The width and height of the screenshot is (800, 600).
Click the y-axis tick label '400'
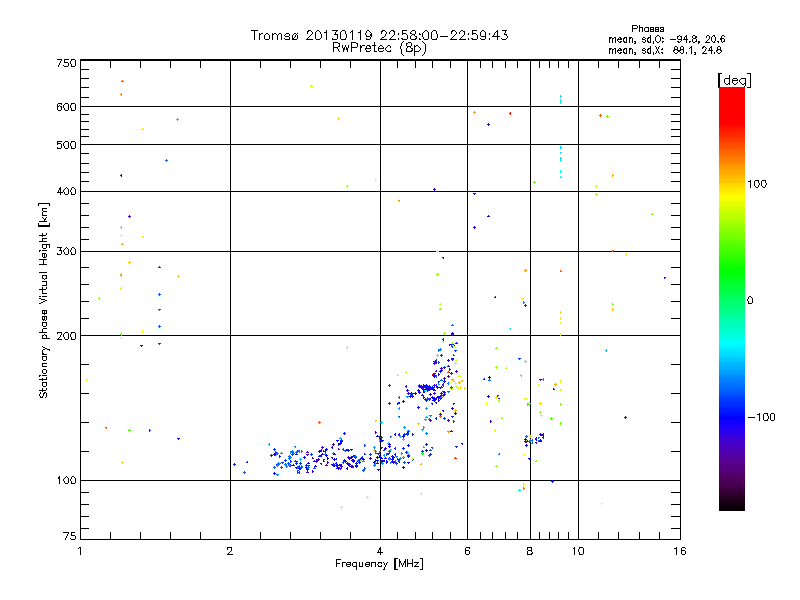pos(66,192)
